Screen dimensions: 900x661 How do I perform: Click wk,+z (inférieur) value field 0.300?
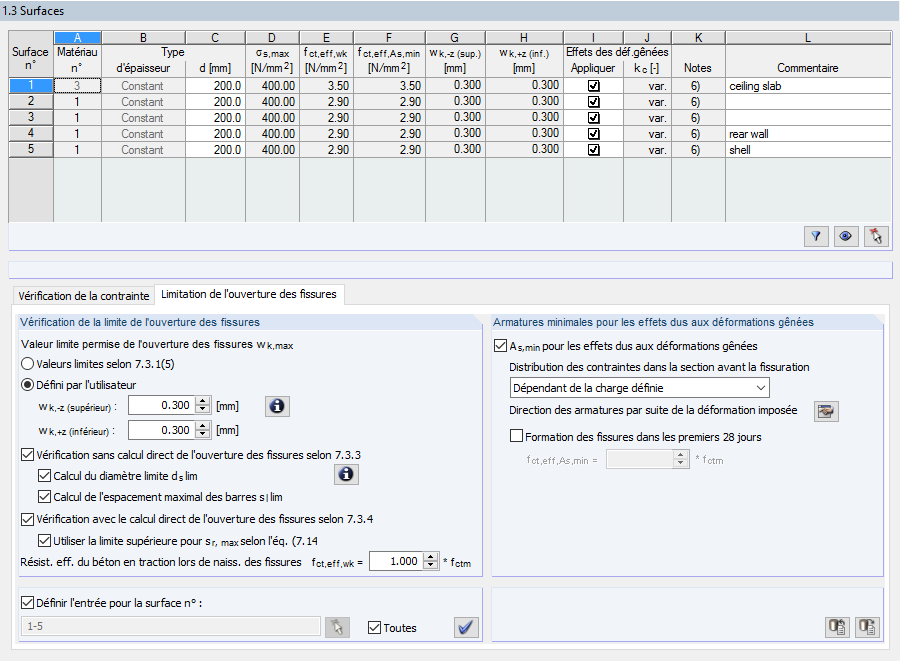pos(162,430)
